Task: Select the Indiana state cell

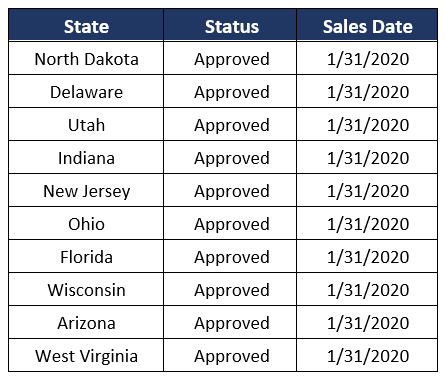Action: [86, 157]
